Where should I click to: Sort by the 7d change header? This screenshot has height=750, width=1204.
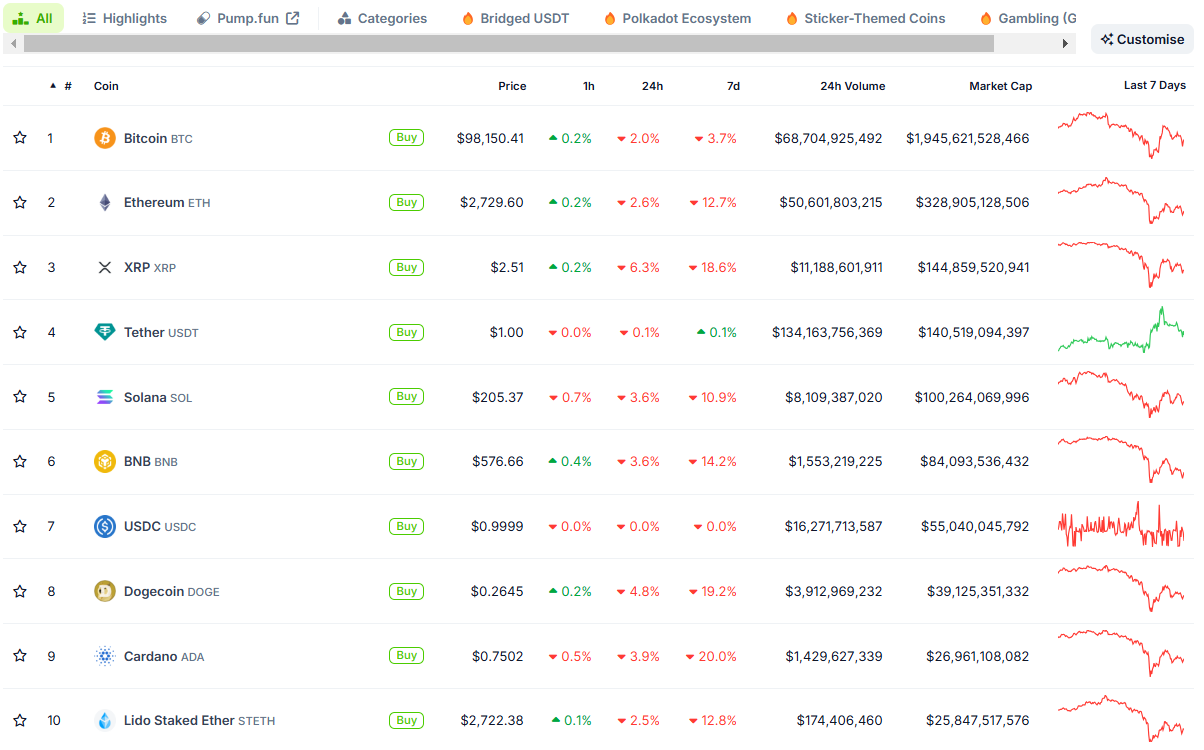click(733, 86)
